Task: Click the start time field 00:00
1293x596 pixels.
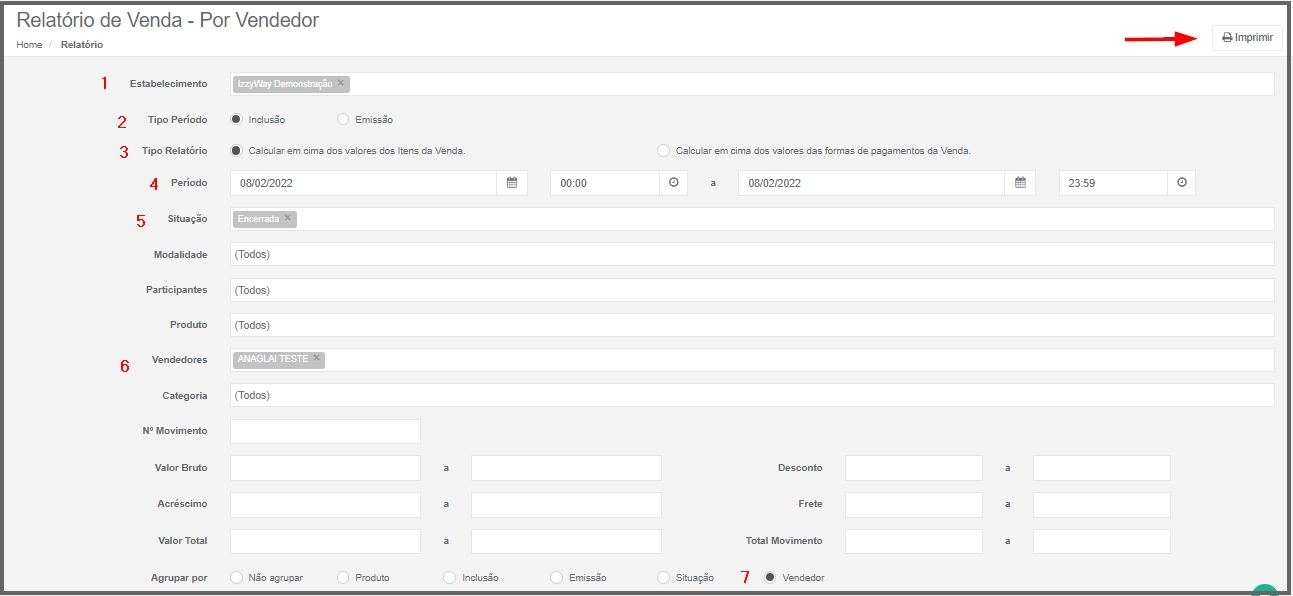Action: pos(604,183)
